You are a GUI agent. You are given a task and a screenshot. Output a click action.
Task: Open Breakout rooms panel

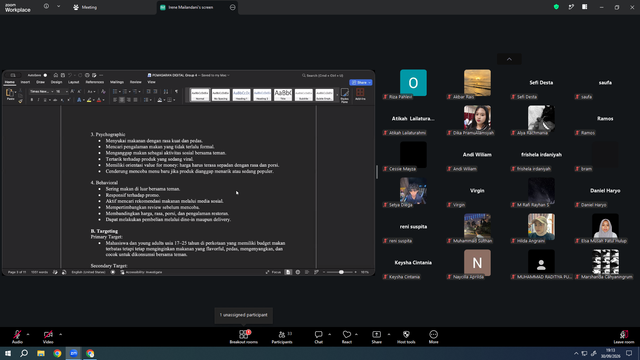click(244, 337)
